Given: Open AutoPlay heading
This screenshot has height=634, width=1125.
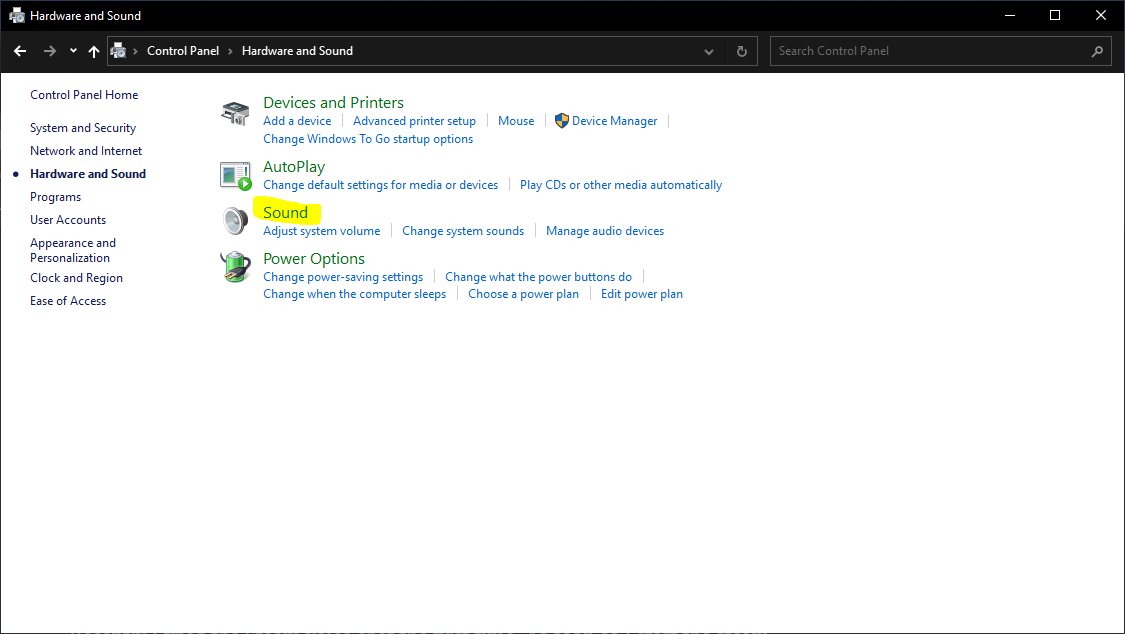Looking at the screenshot, I should pos(294,166).
